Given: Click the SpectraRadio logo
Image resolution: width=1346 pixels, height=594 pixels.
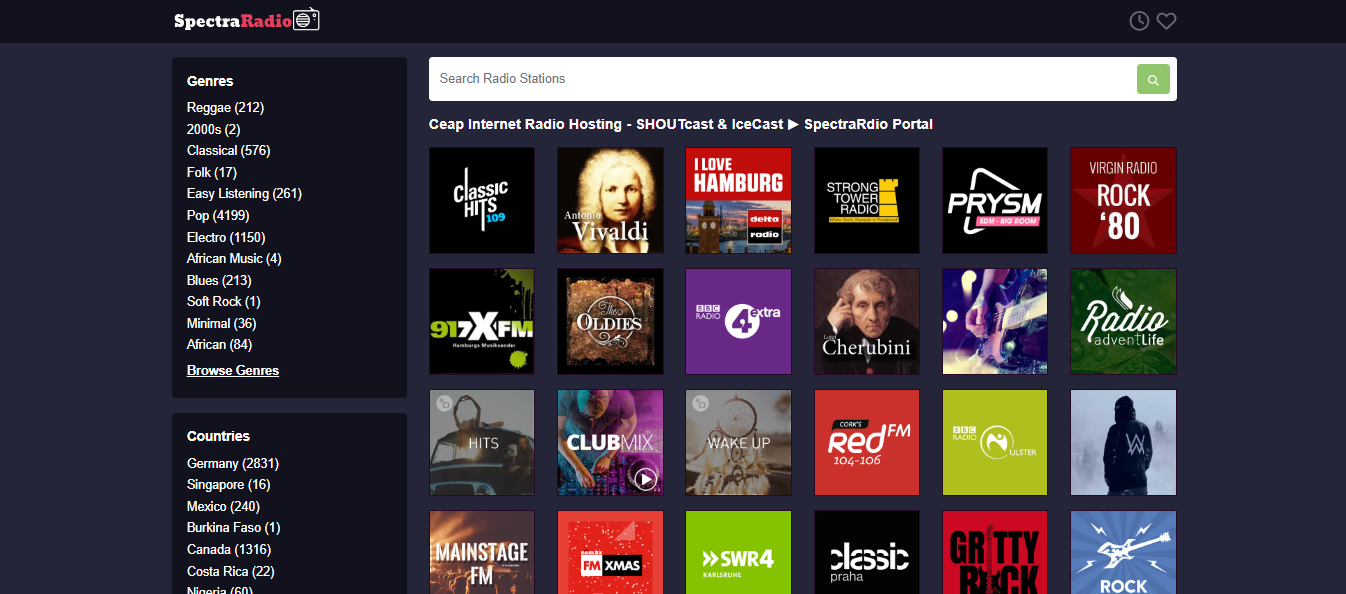Looking at the screenshot, I should [246, 20].
